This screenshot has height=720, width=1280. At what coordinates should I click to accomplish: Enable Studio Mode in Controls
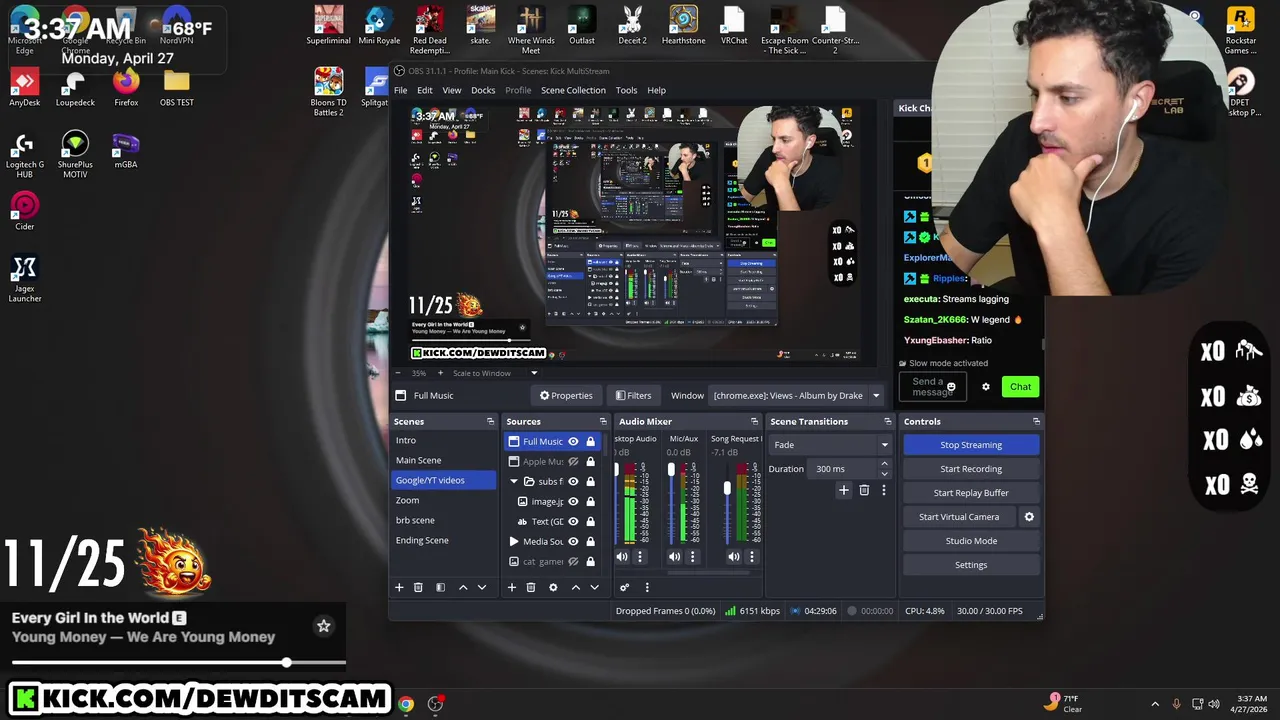pyautogui.click(x=971, y=541)
